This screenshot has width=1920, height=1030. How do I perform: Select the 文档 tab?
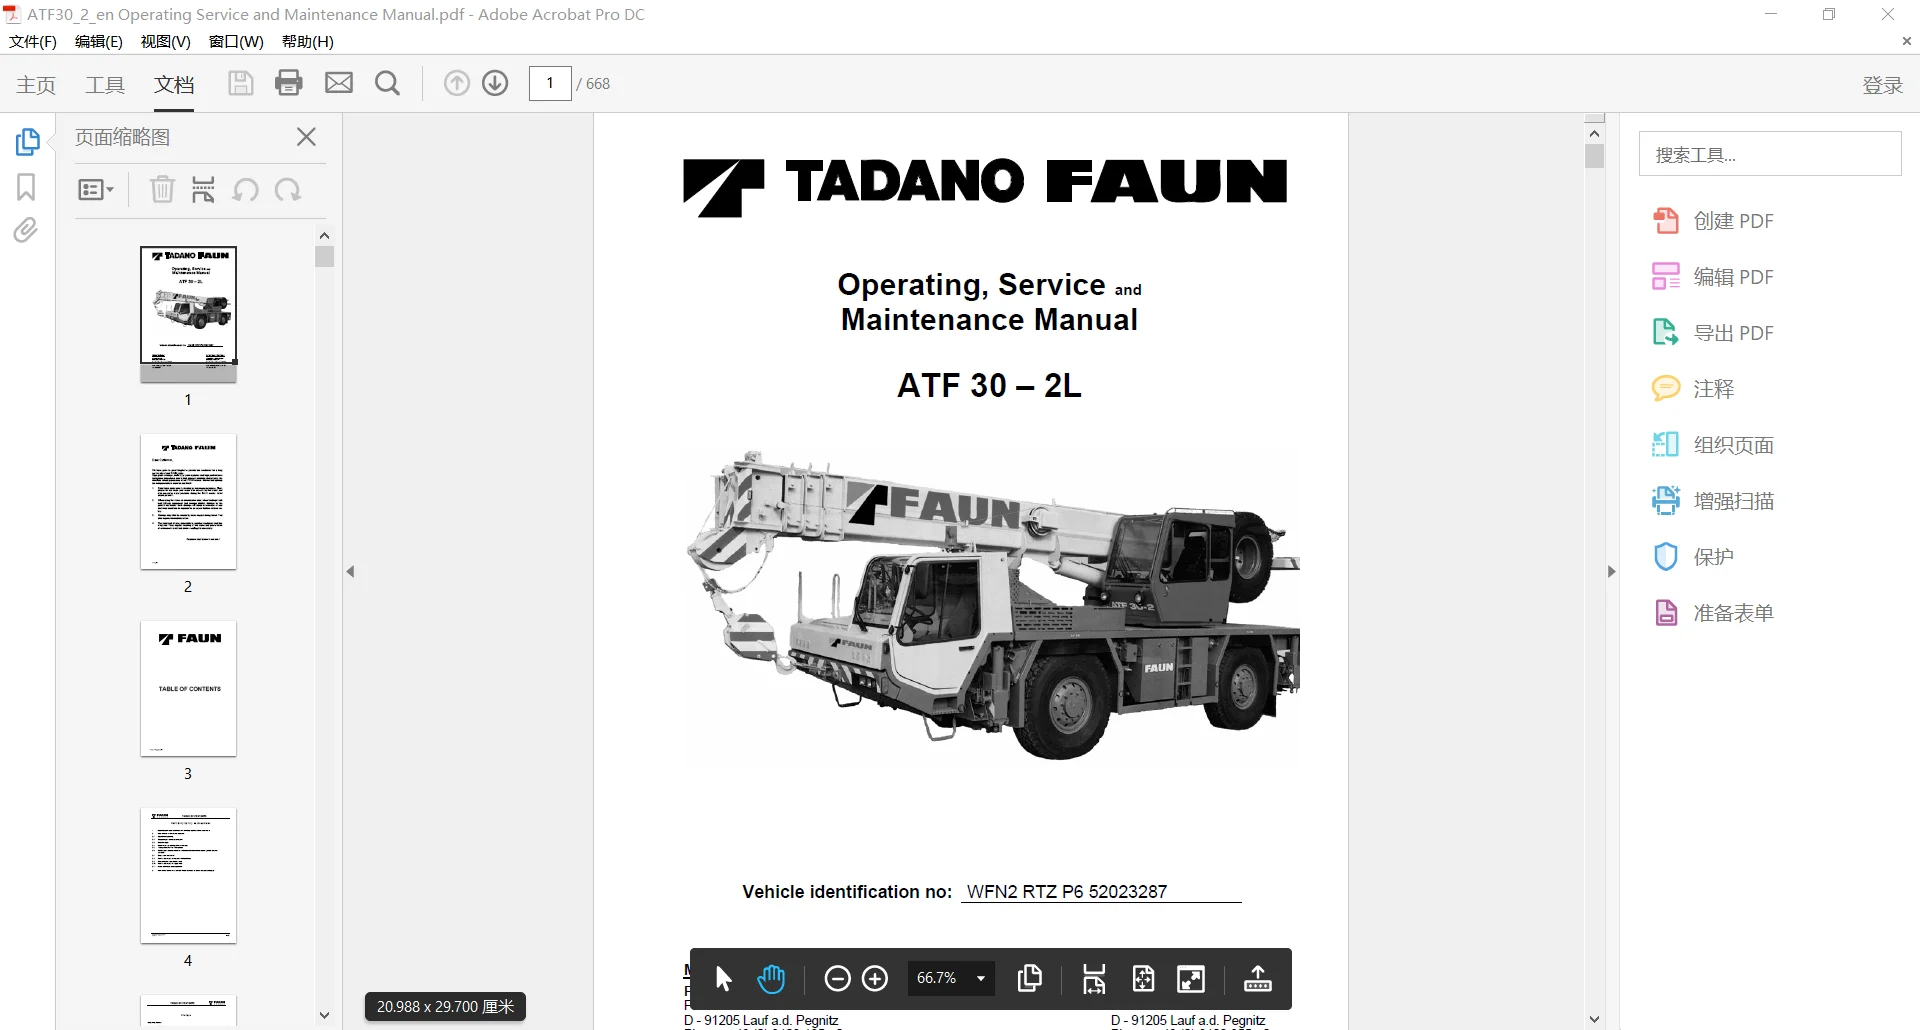pyautogui.click(x=174, y=85)
